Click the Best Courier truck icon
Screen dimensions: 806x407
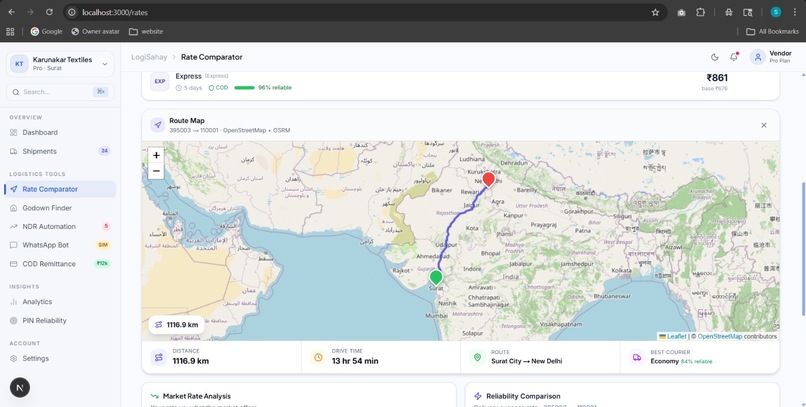(x=637, y=357)
